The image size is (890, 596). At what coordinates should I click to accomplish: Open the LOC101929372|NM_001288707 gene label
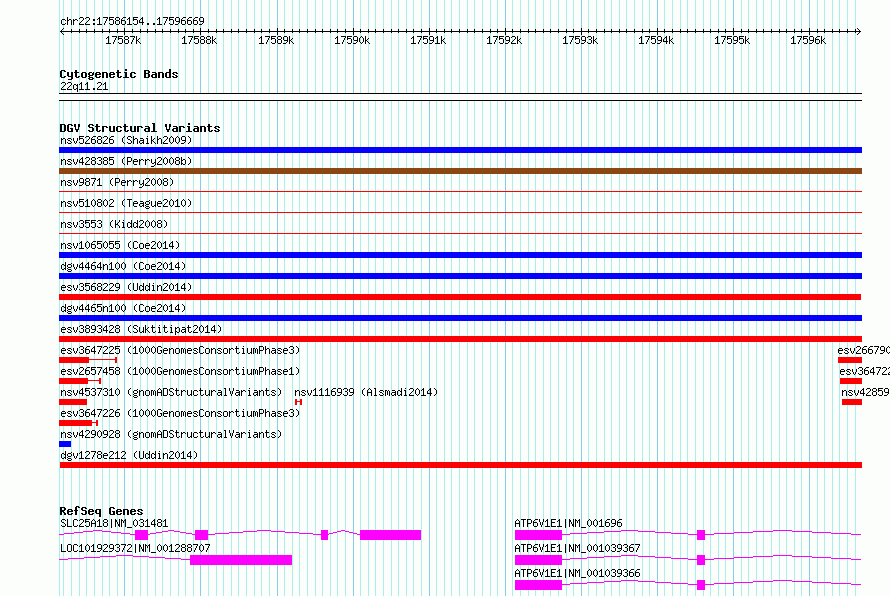pos(135,548)
